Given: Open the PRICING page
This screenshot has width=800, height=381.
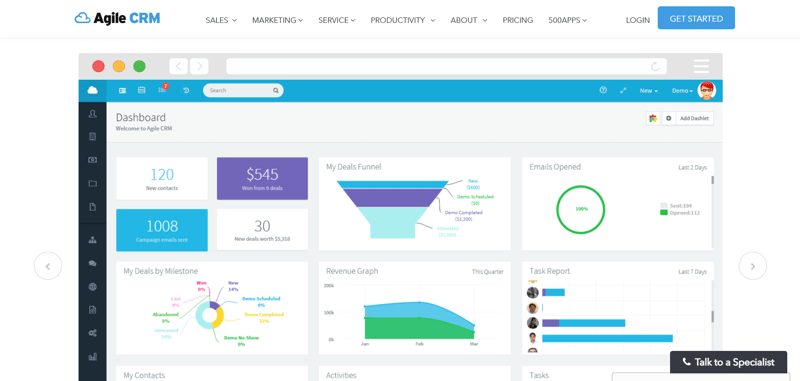Looking at the screenshot, I should point(517,20).
